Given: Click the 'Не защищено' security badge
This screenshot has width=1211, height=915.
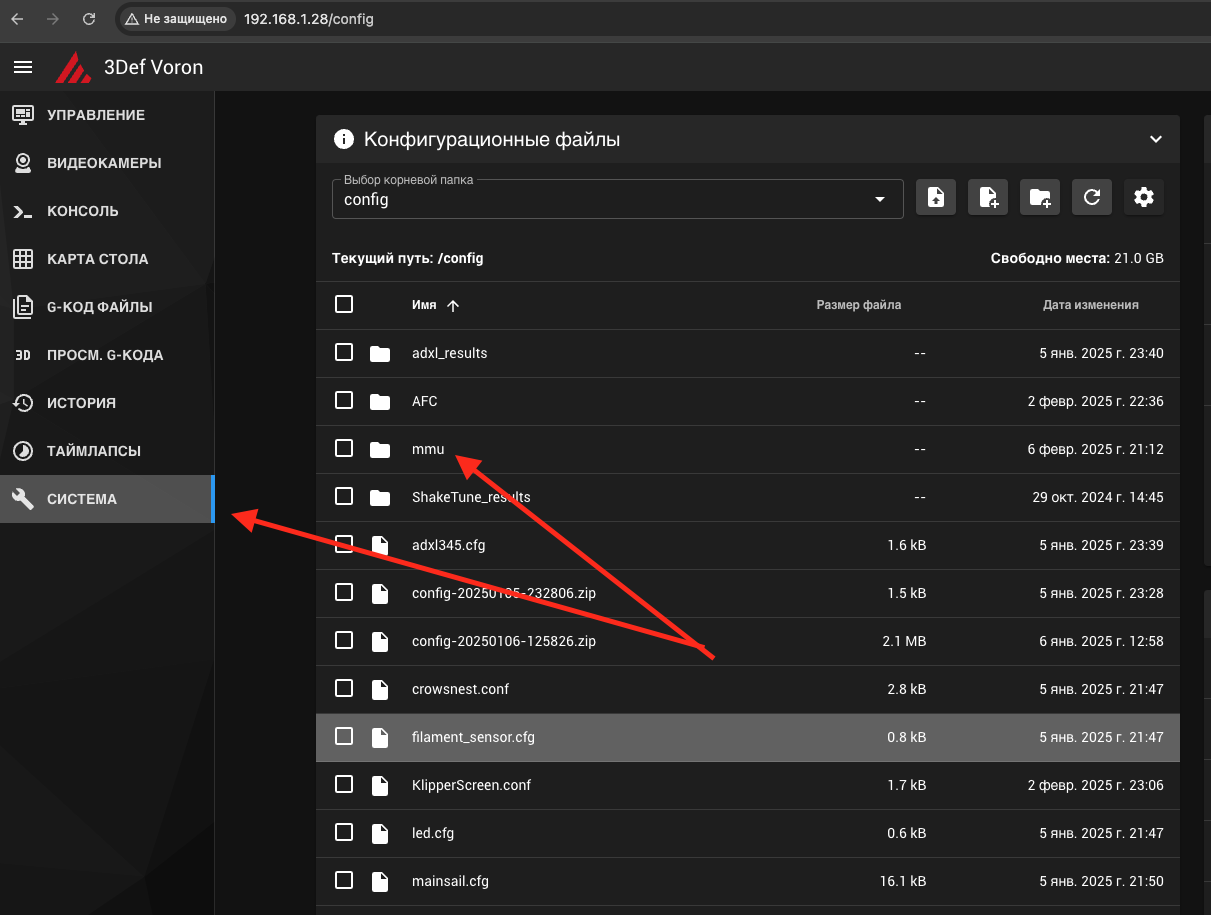Looking at the screenshot, I should click(176, 18).
